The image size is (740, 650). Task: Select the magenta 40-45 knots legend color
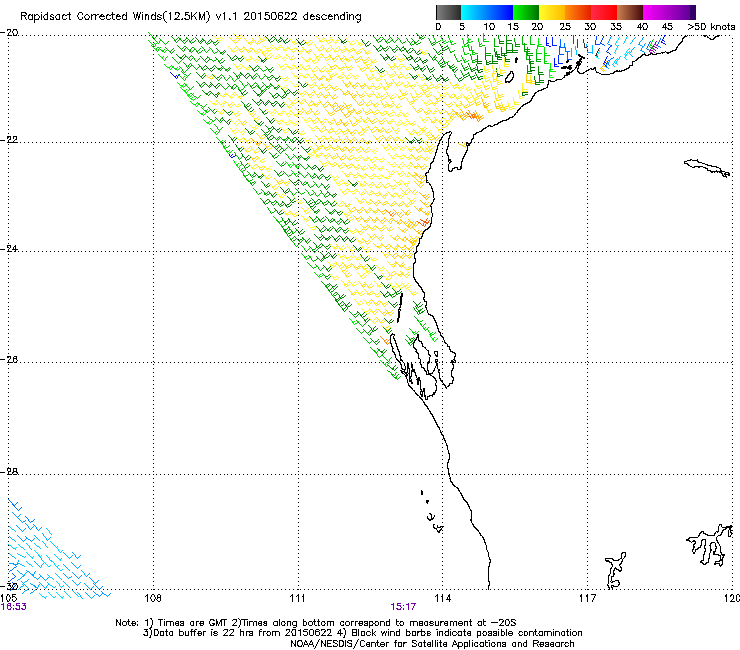(x=656, y=12)
